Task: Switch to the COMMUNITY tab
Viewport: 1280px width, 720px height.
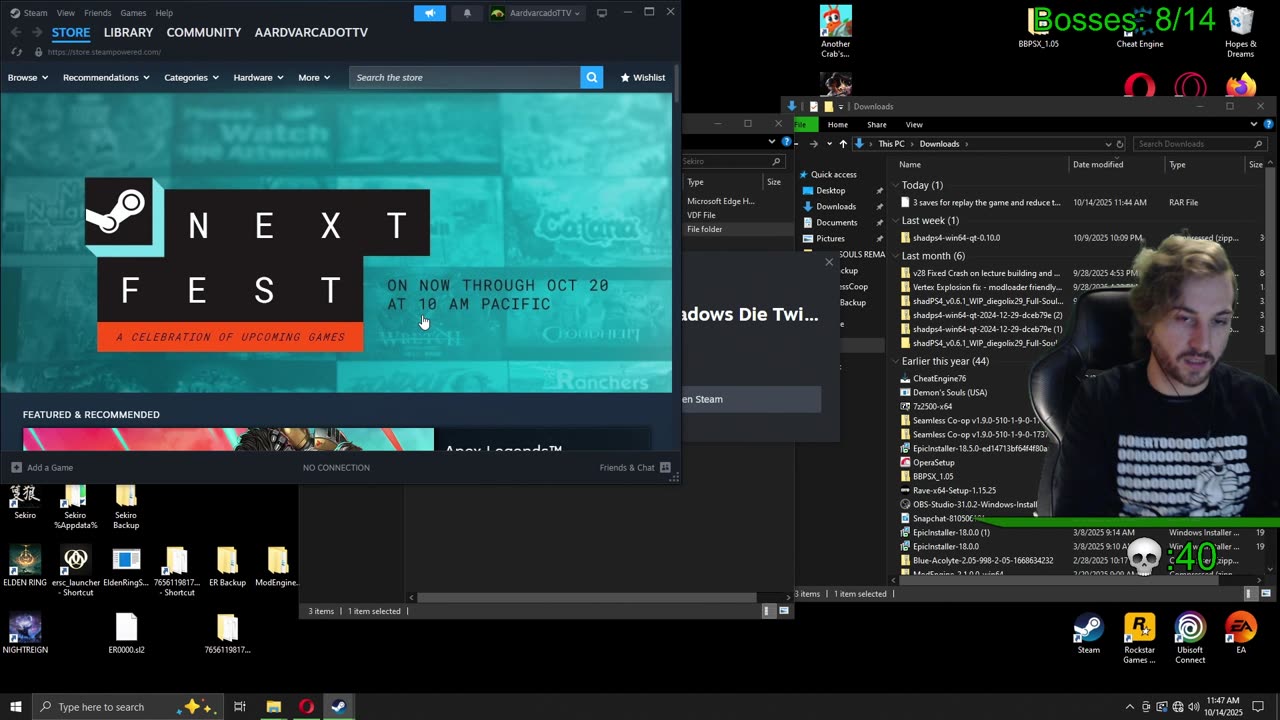Action: 204,32
